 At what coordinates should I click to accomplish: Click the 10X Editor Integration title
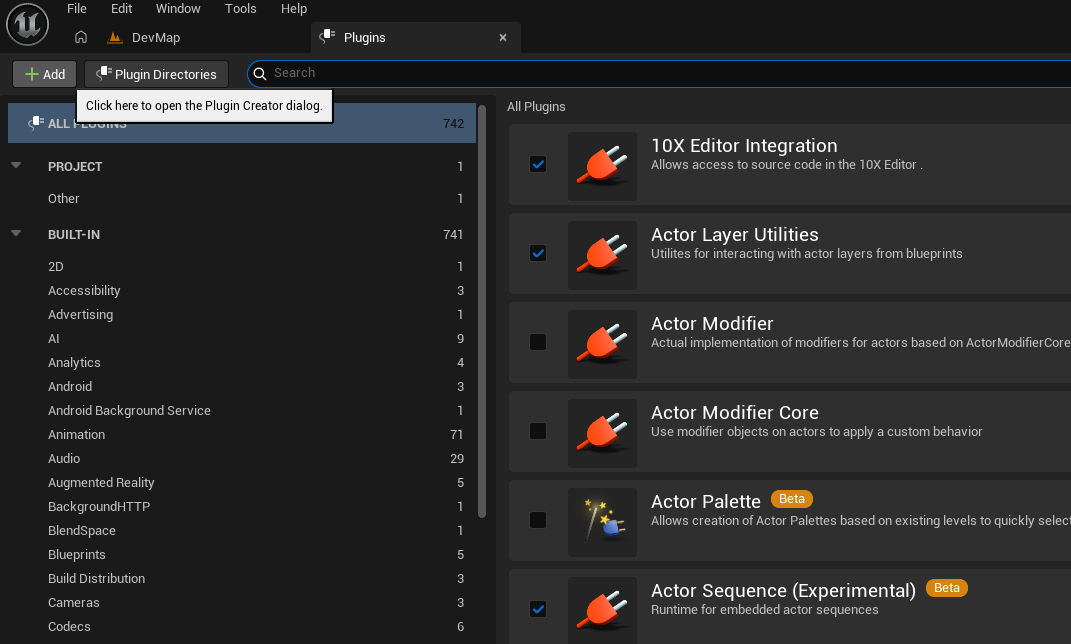(744, 145)
